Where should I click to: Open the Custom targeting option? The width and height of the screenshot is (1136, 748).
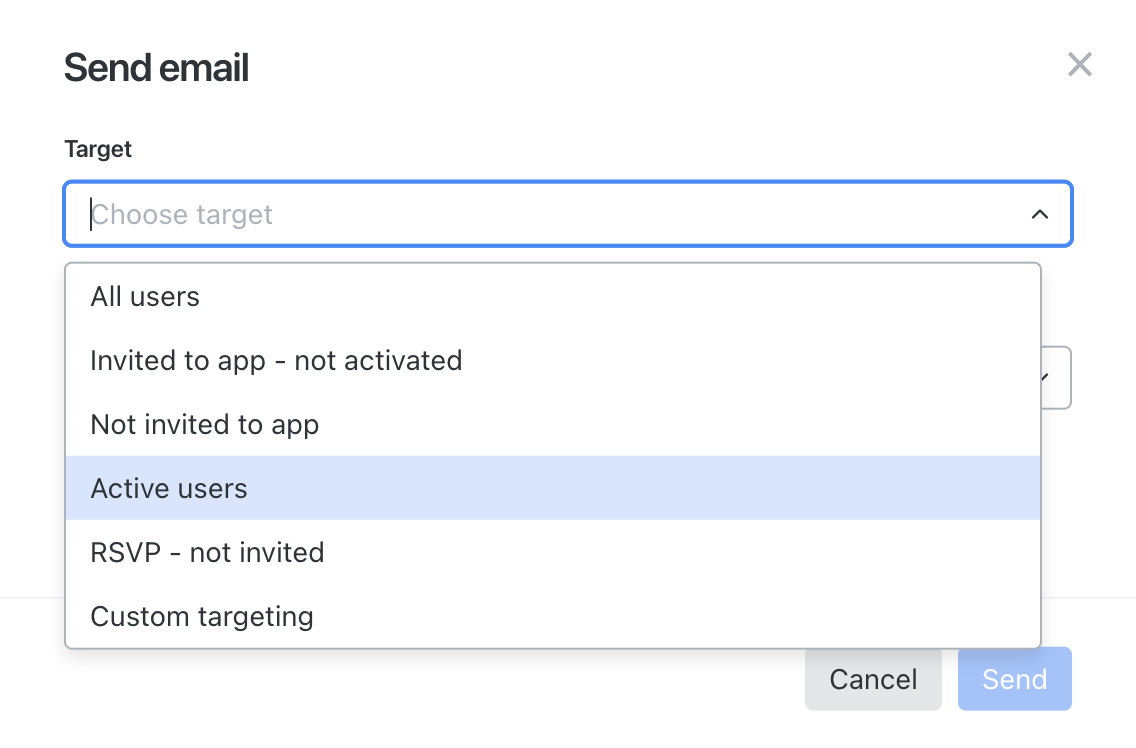tap(553, 616)
